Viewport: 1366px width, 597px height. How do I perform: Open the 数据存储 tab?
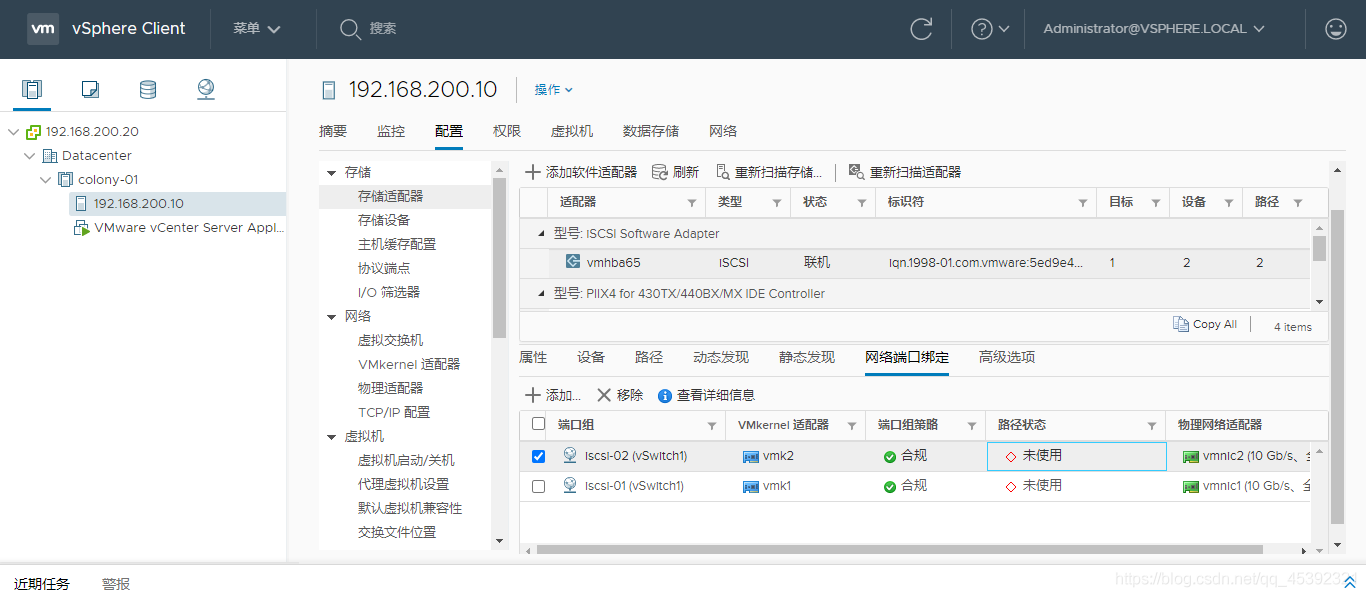(651, 131)
